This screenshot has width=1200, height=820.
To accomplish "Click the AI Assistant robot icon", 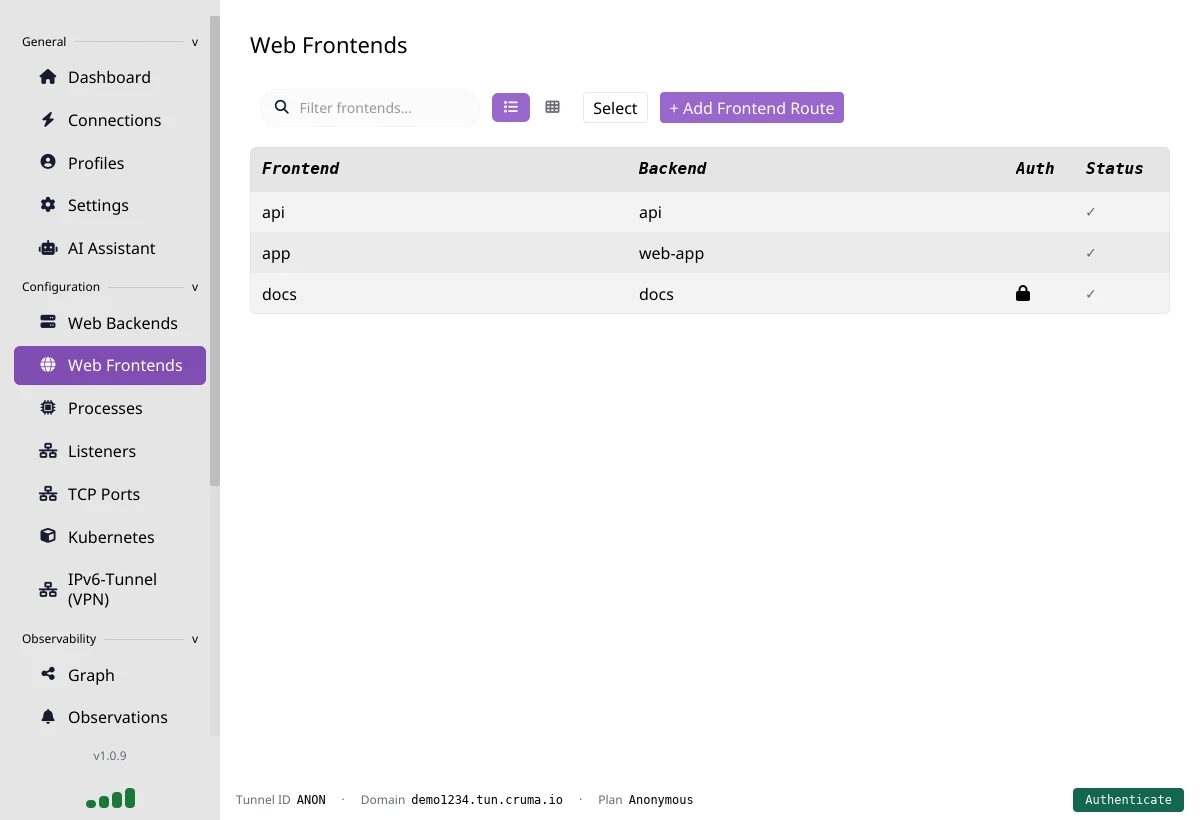I will pyautogui.click(x=48, y=248).
